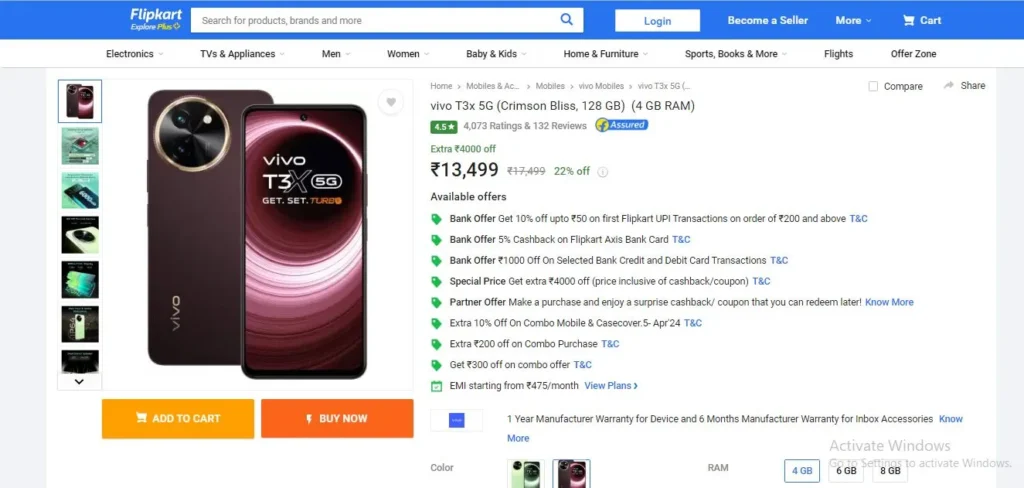Click the Assured badge icon
The image size is (1024, 488).
(621, 125)
